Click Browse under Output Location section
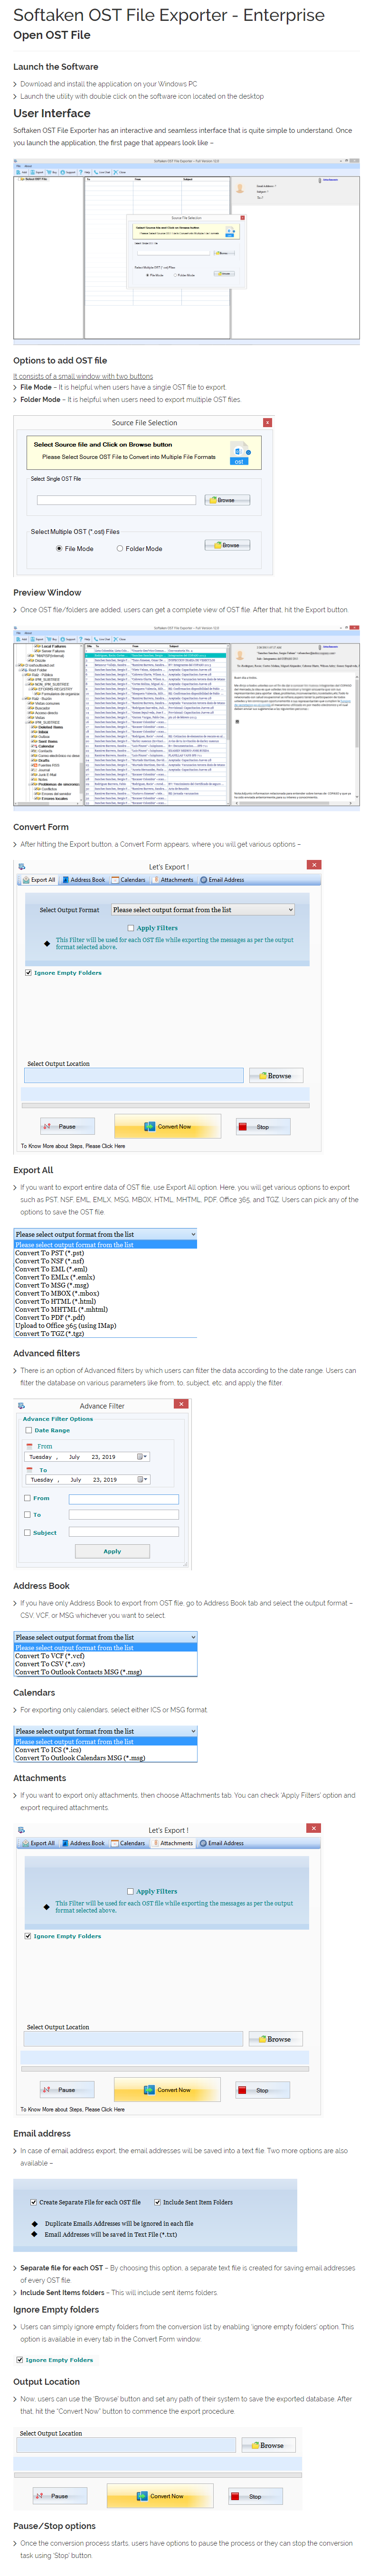 268,2446
